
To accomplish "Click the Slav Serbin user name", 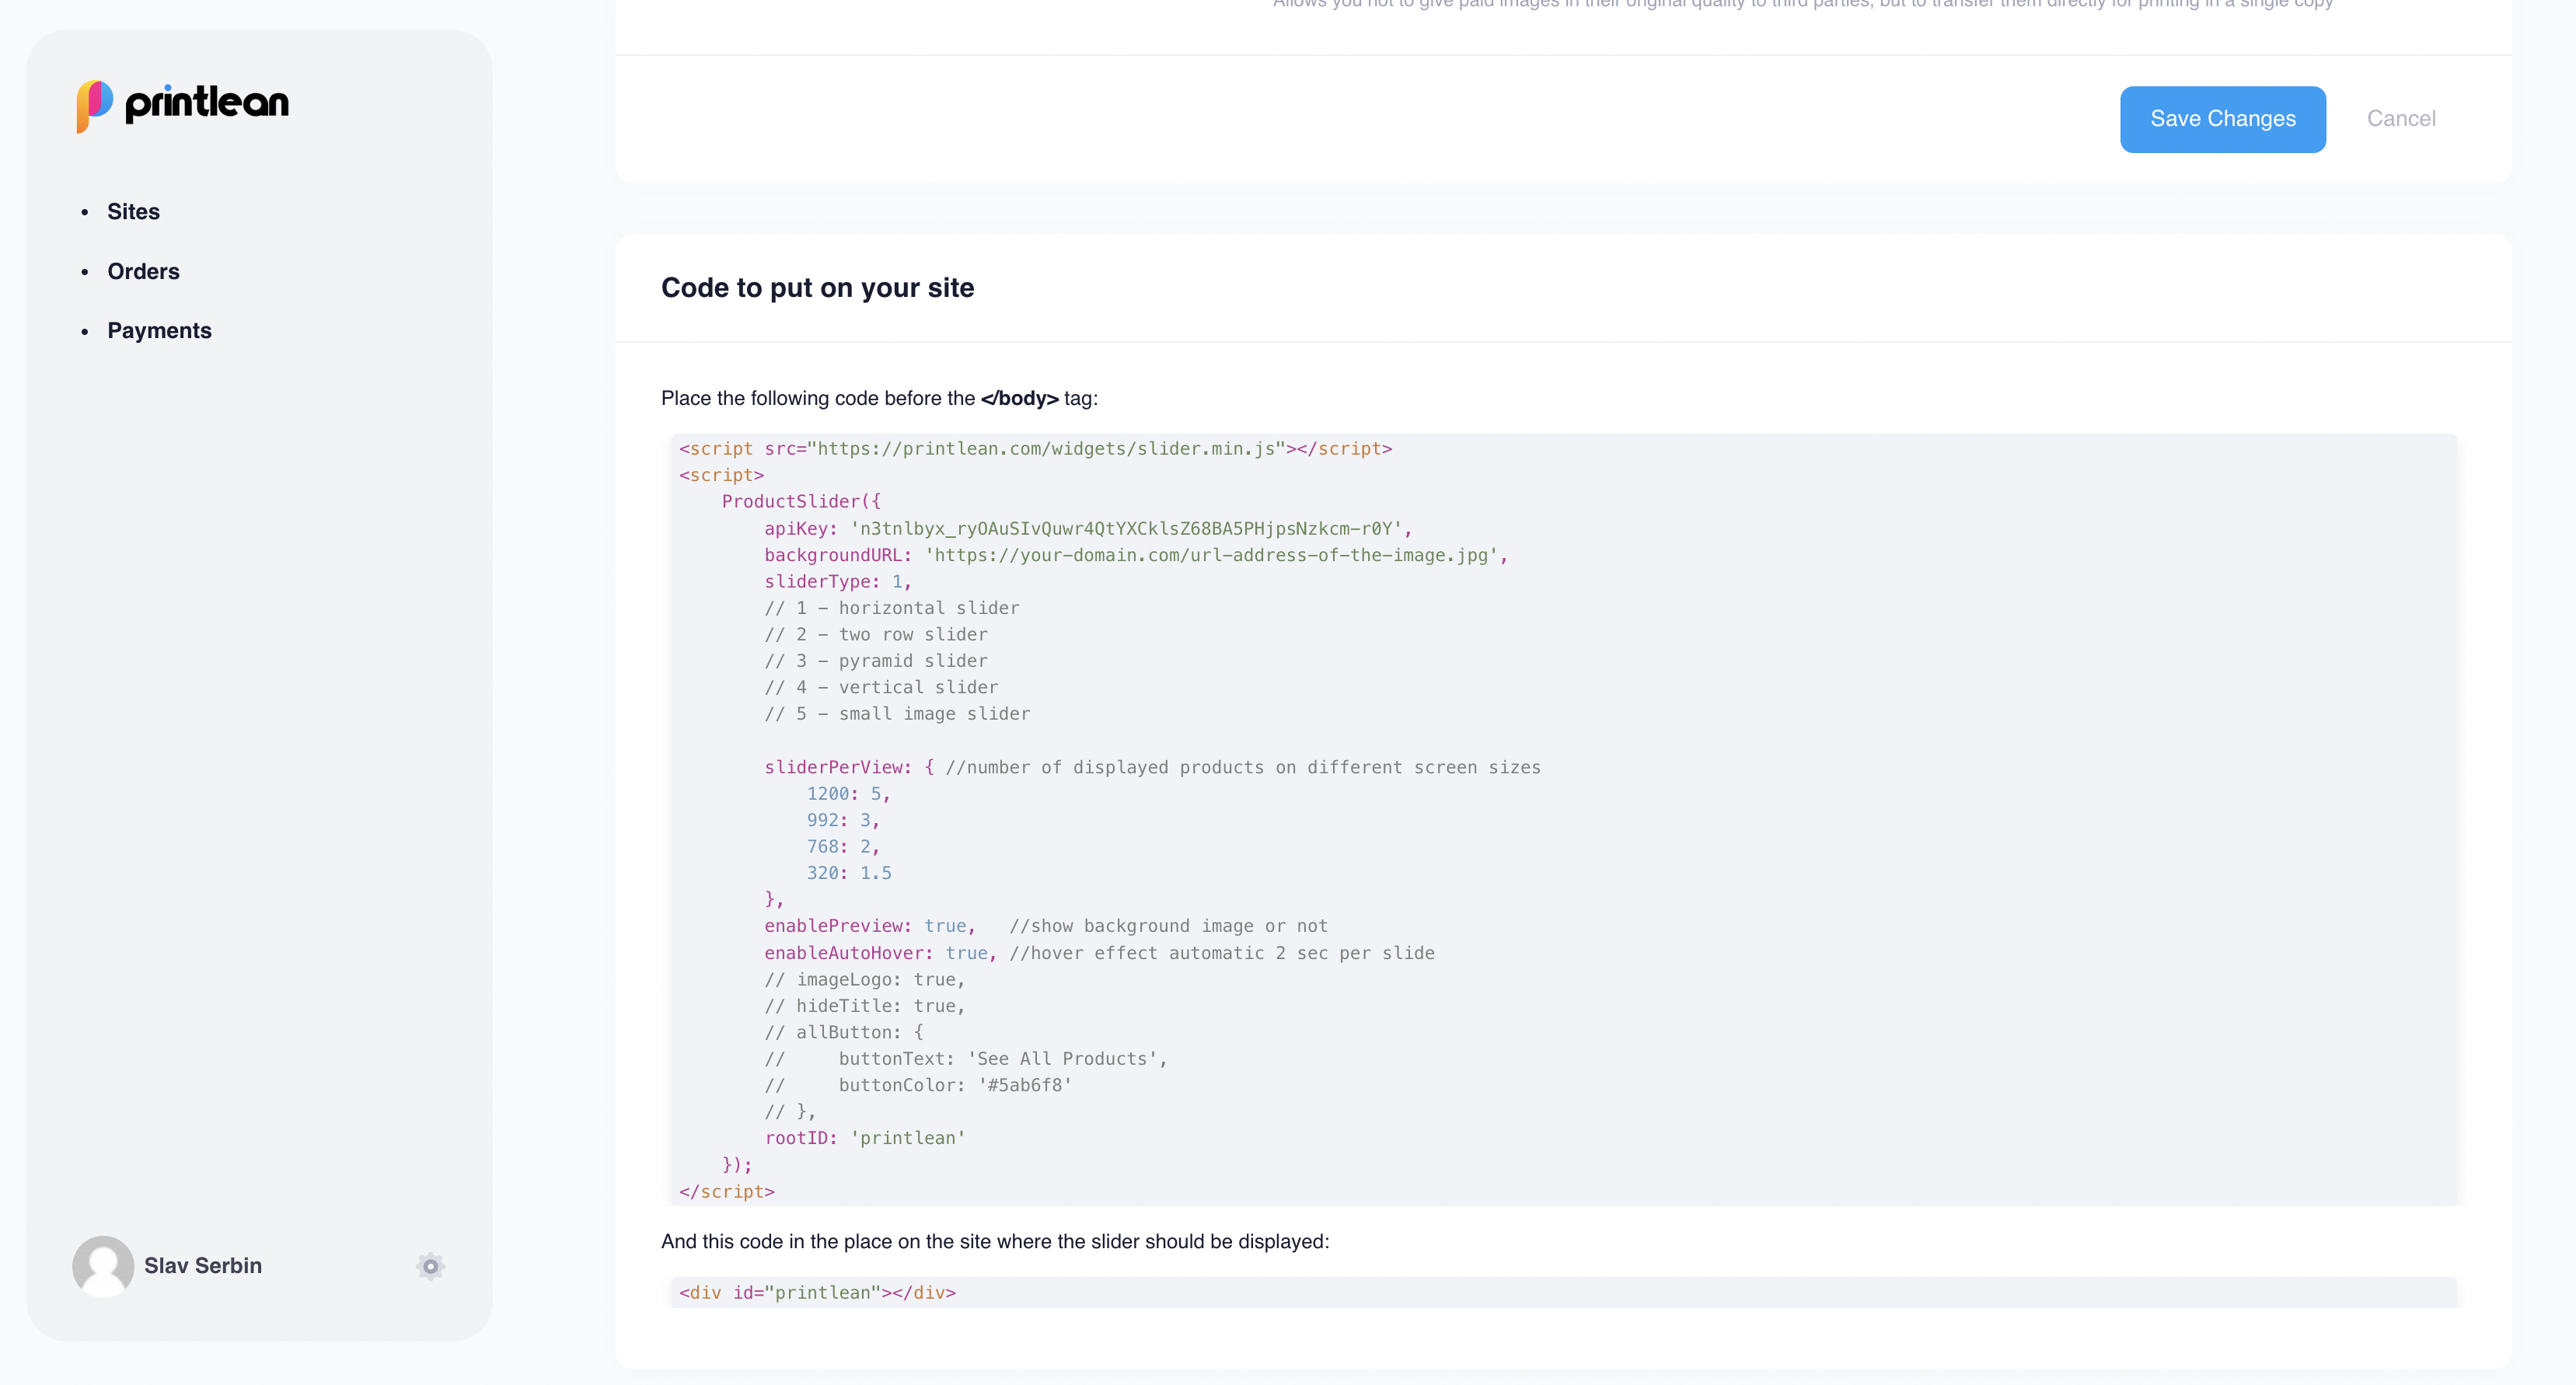I will pyautogui.click(x=203, y=1266).
